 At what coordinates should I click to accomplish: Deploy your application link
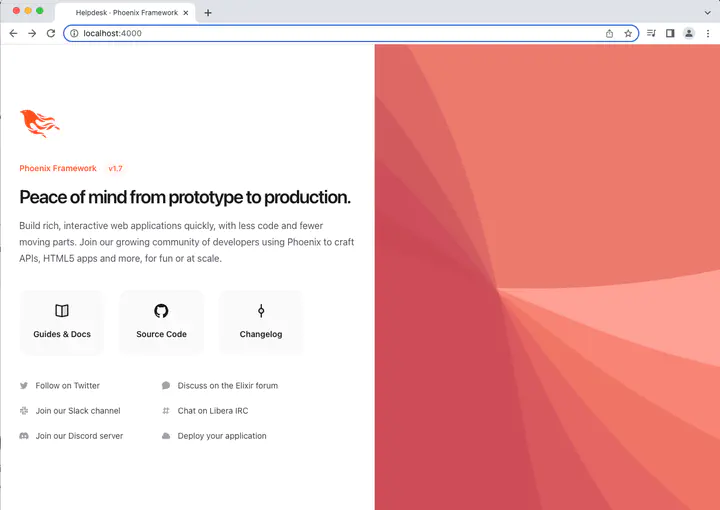pos(222,436)
